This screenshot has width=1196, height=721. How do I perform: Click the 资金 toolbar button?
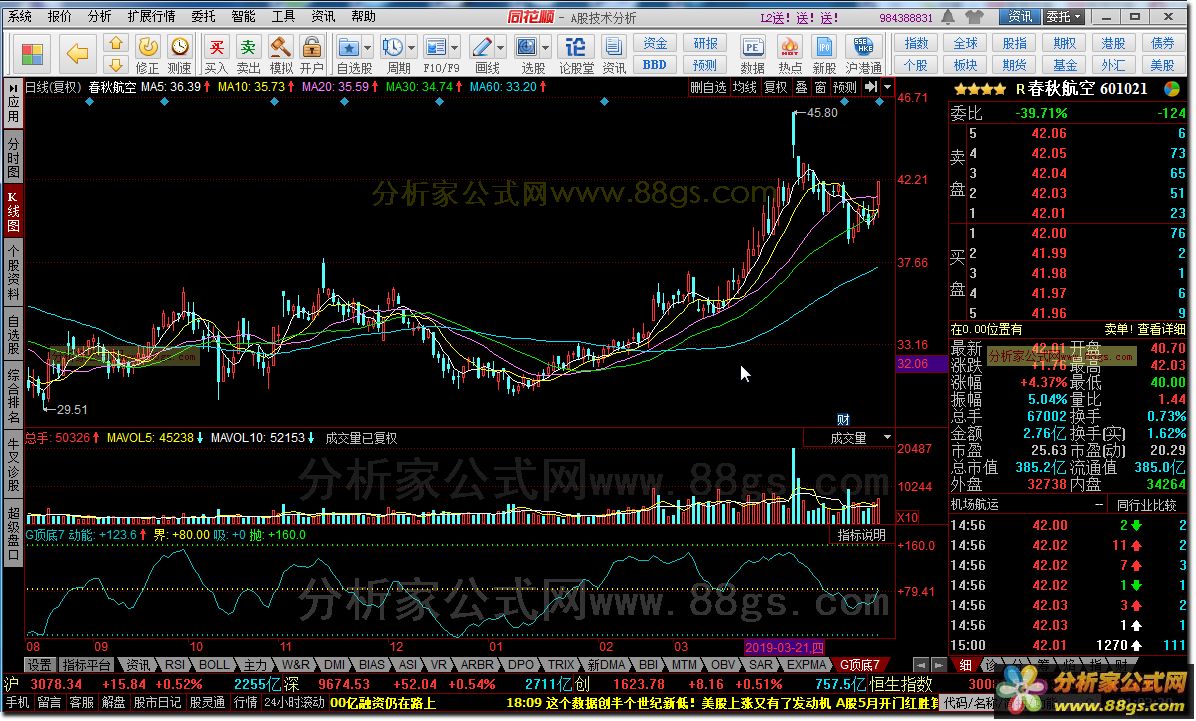coord(654,43)
